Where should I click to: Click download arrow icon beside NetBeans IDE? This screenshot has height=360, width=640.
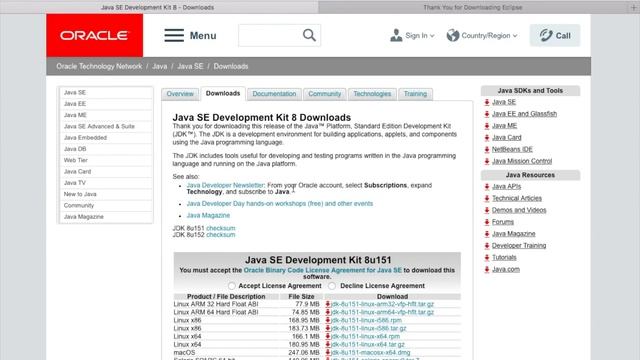pyautogui.click(x=487, y=150)
